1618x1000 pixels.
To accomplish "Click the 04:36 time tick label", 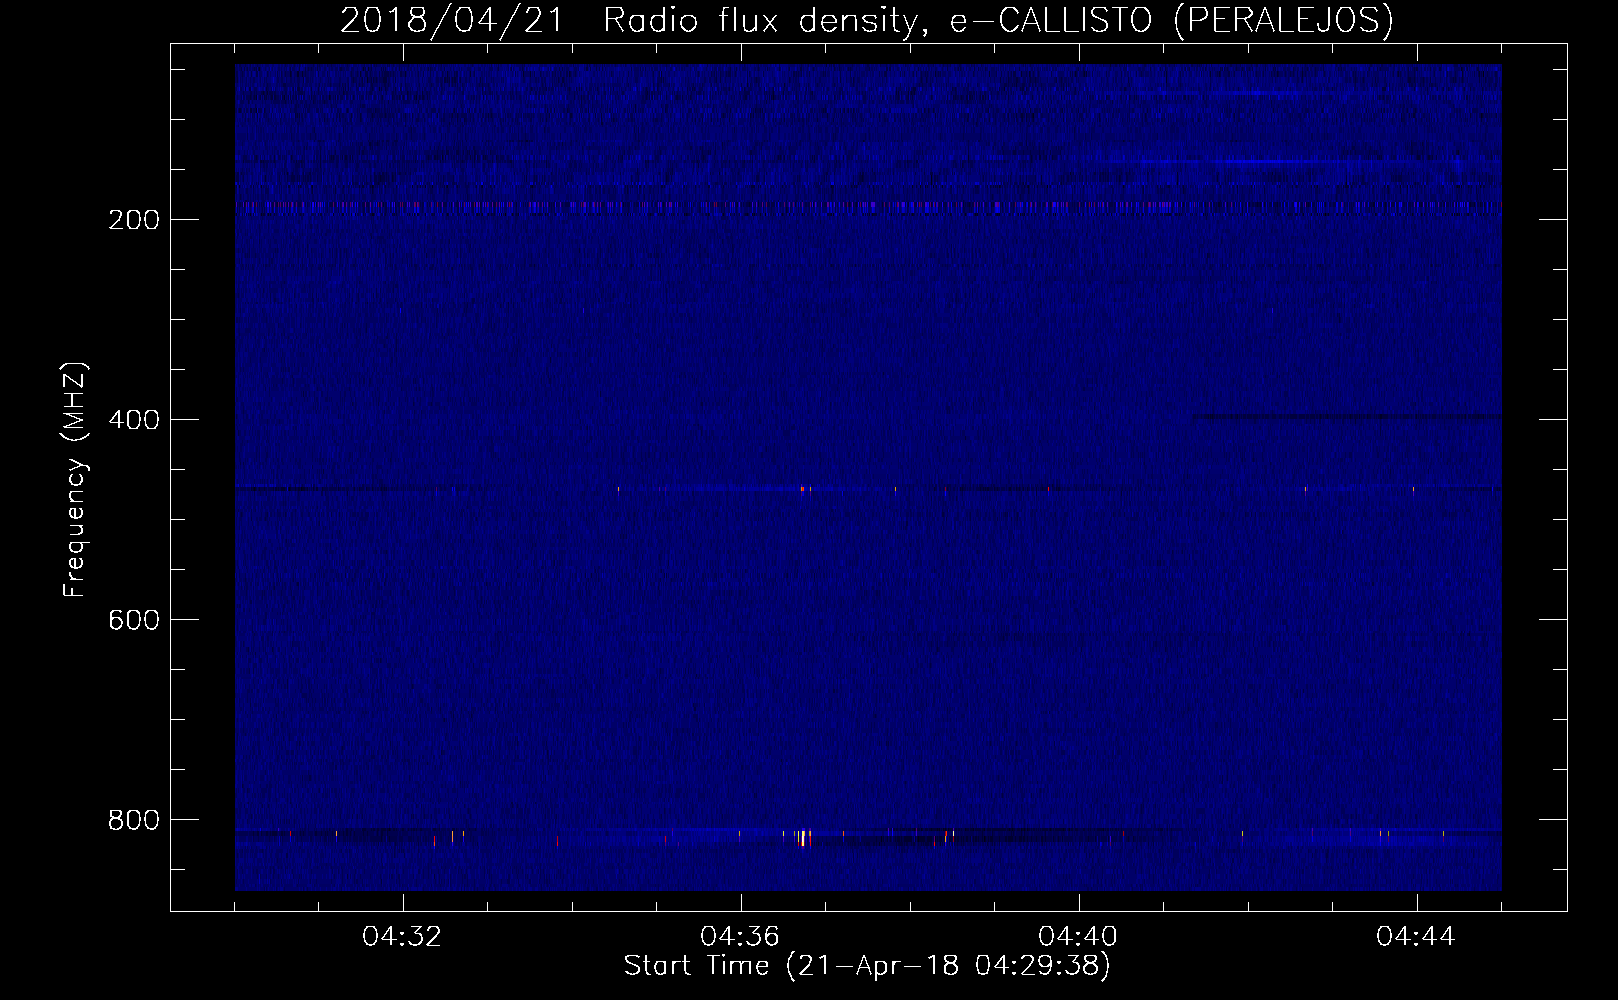I will coord(740,937).
